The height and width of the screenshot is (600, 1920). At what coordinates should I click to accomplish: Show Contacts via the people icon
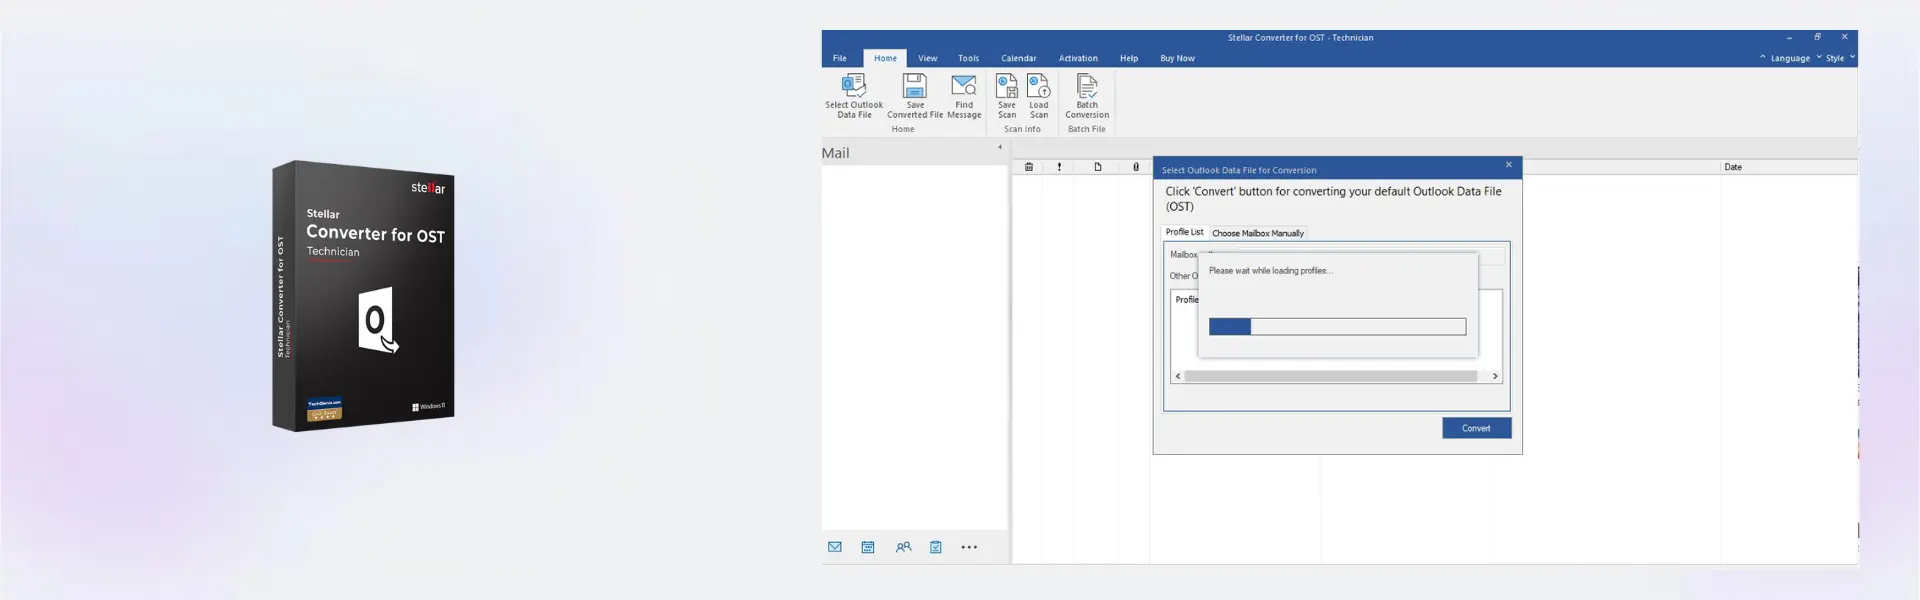903,547
